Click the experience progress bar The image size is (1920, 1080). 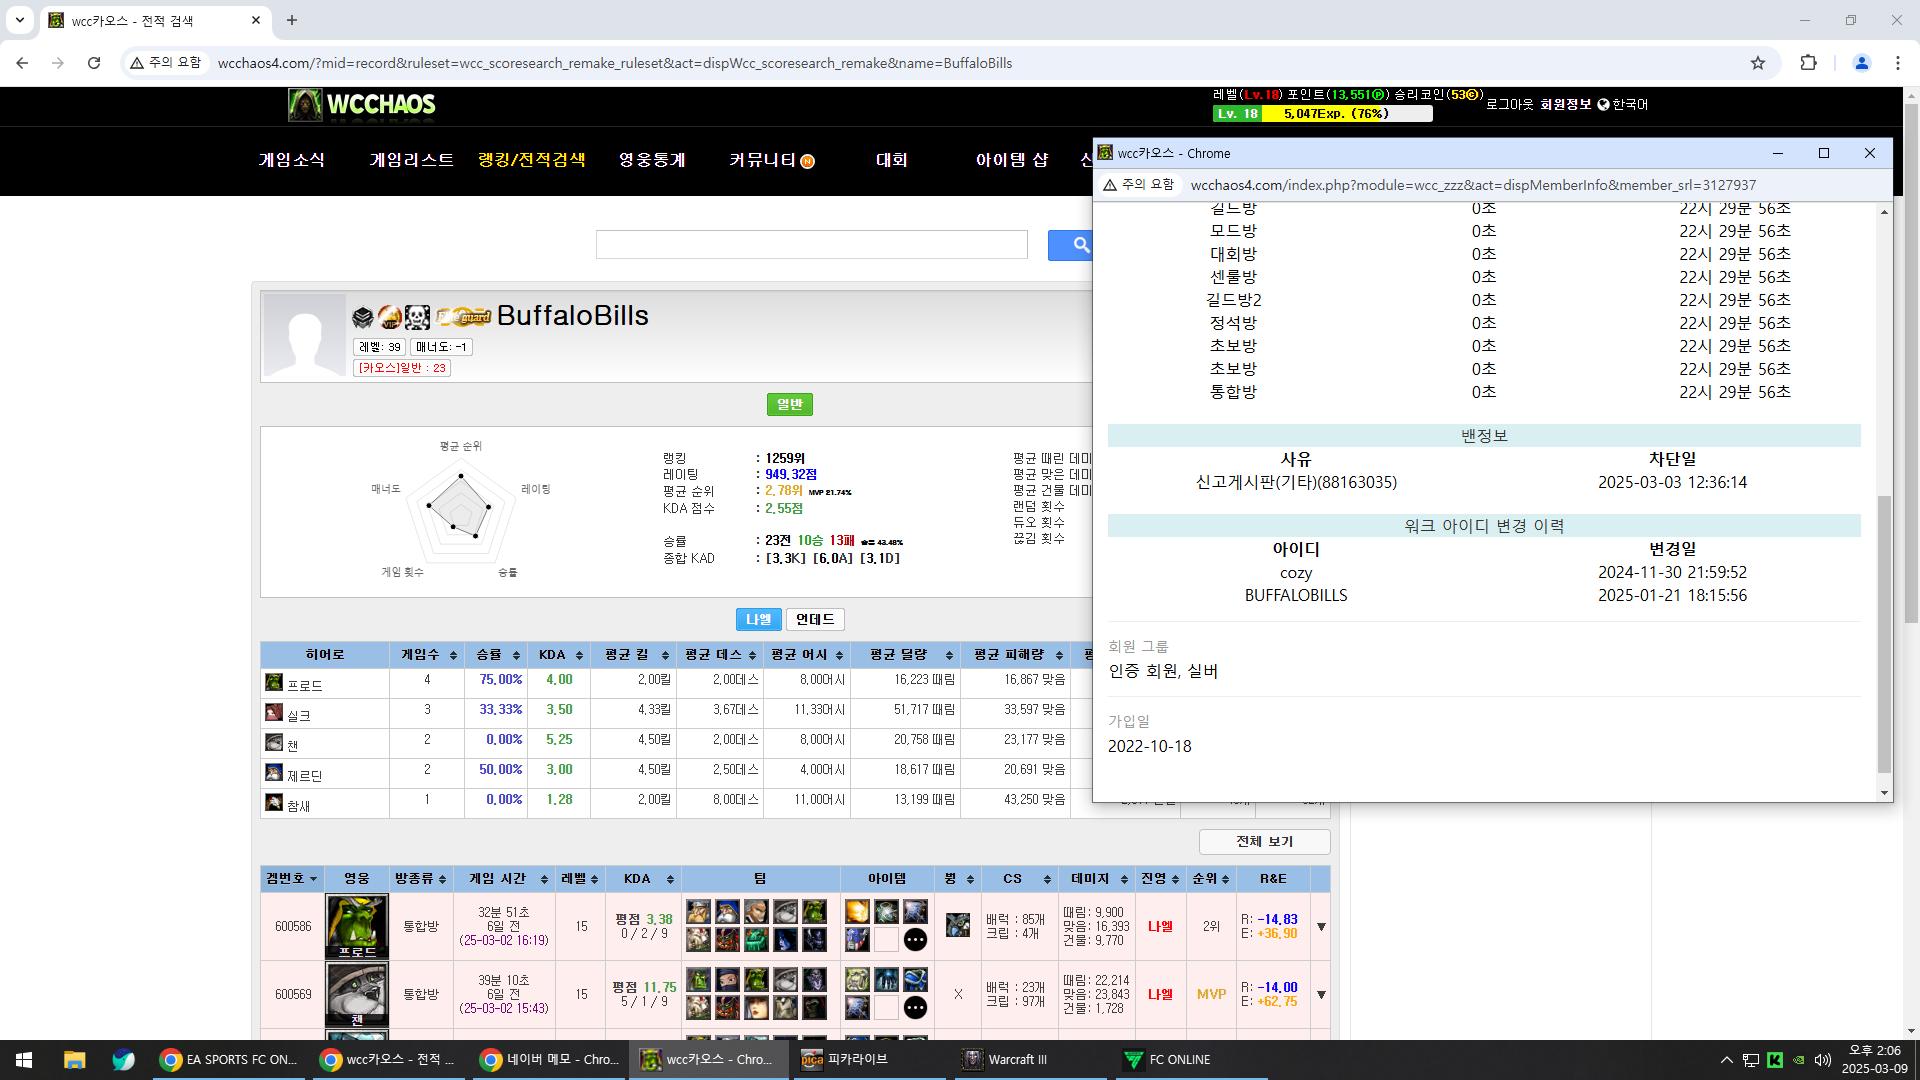(1322, 114)
